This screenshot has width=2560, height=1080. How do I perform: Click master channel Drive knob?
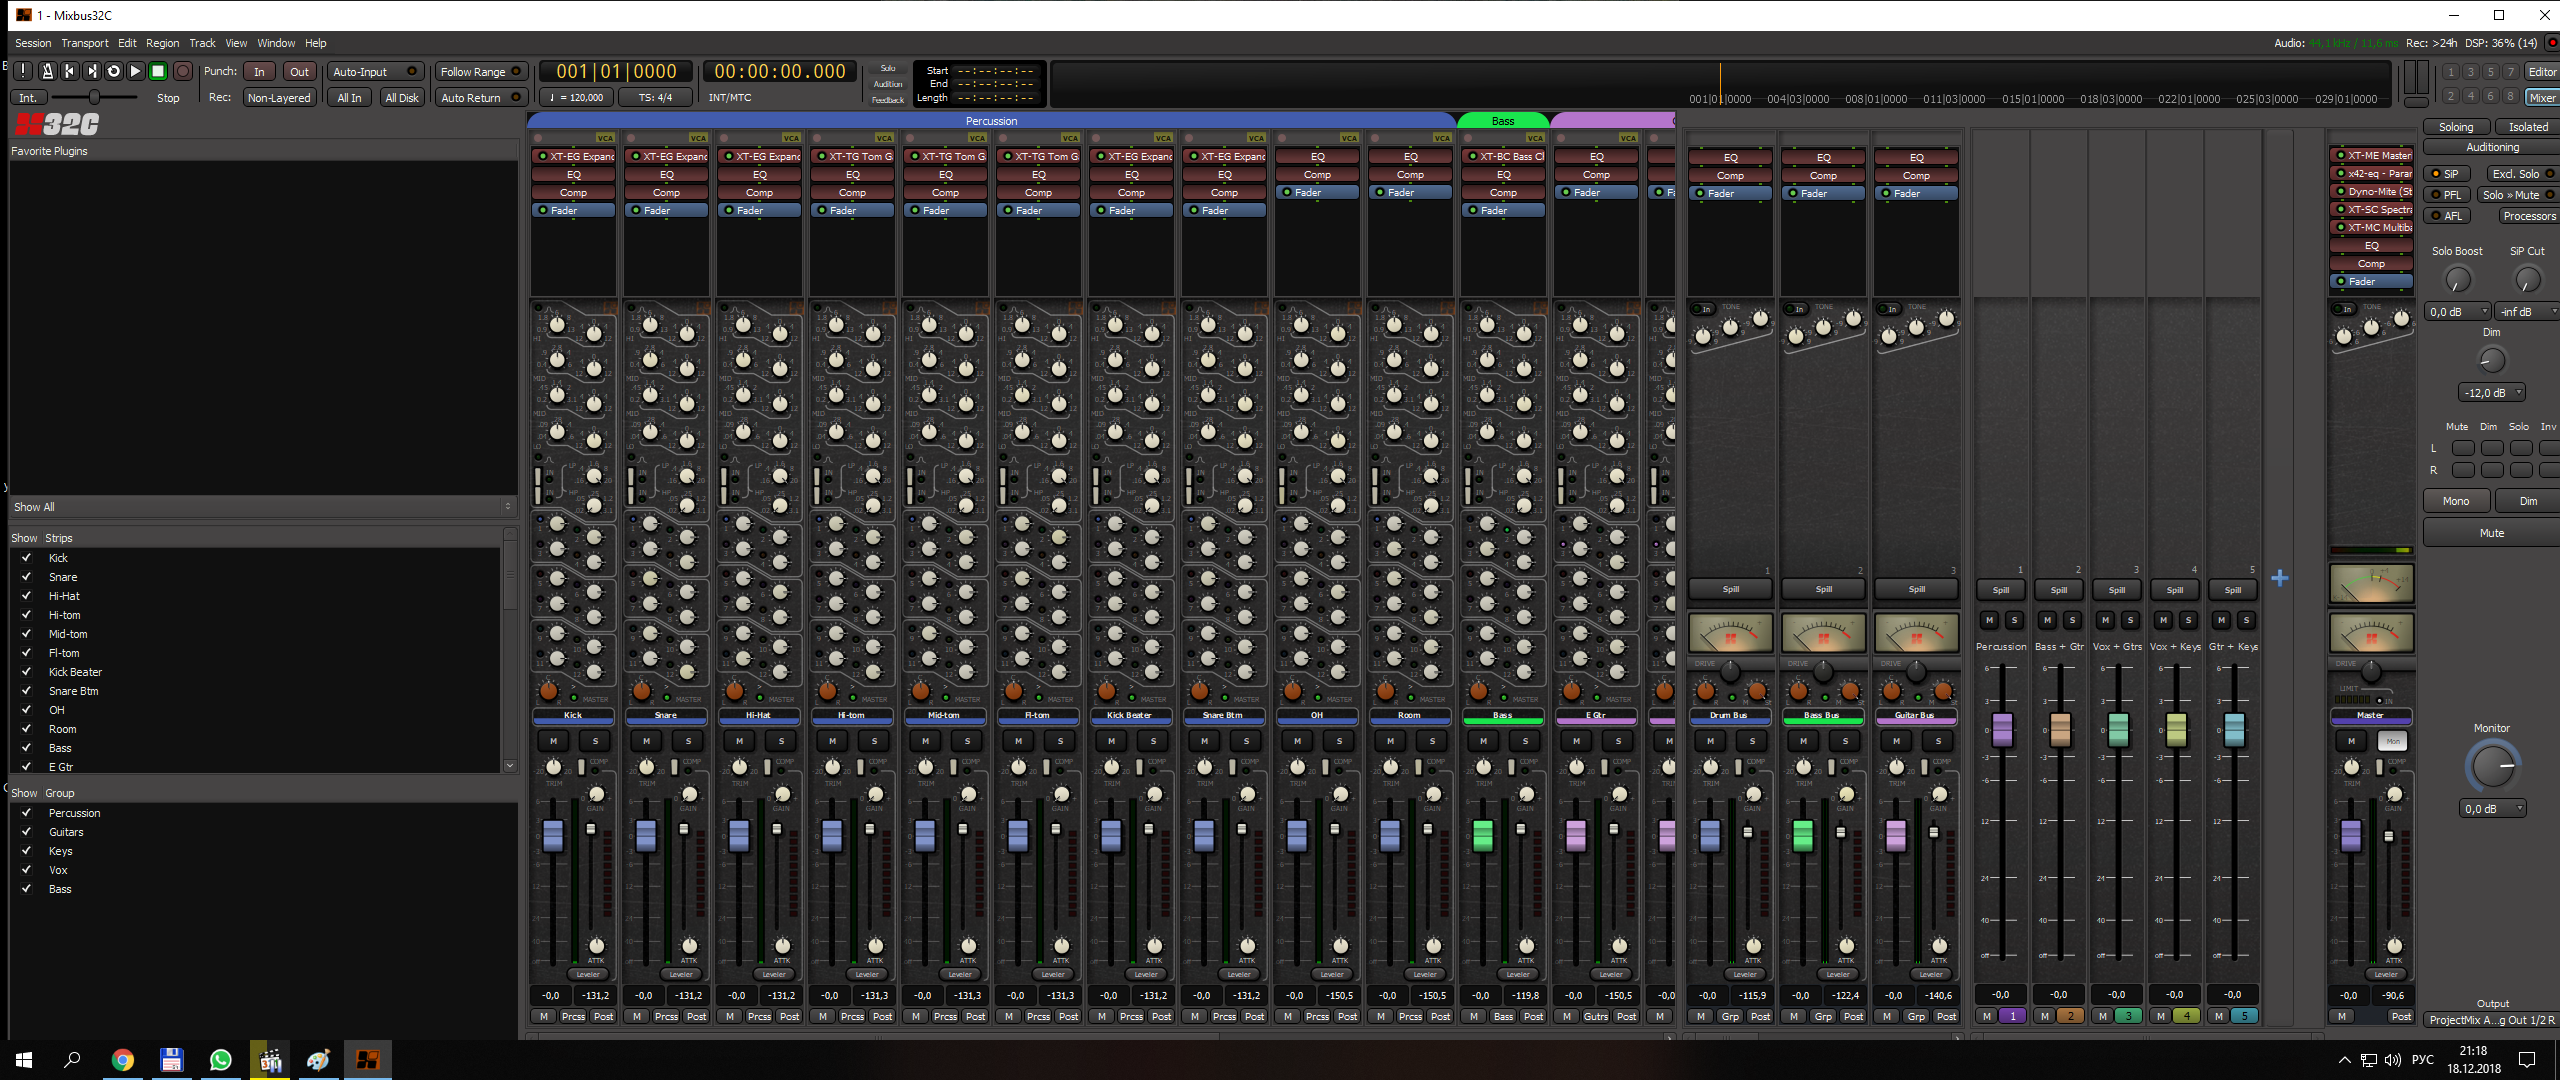click(2370, 672)
